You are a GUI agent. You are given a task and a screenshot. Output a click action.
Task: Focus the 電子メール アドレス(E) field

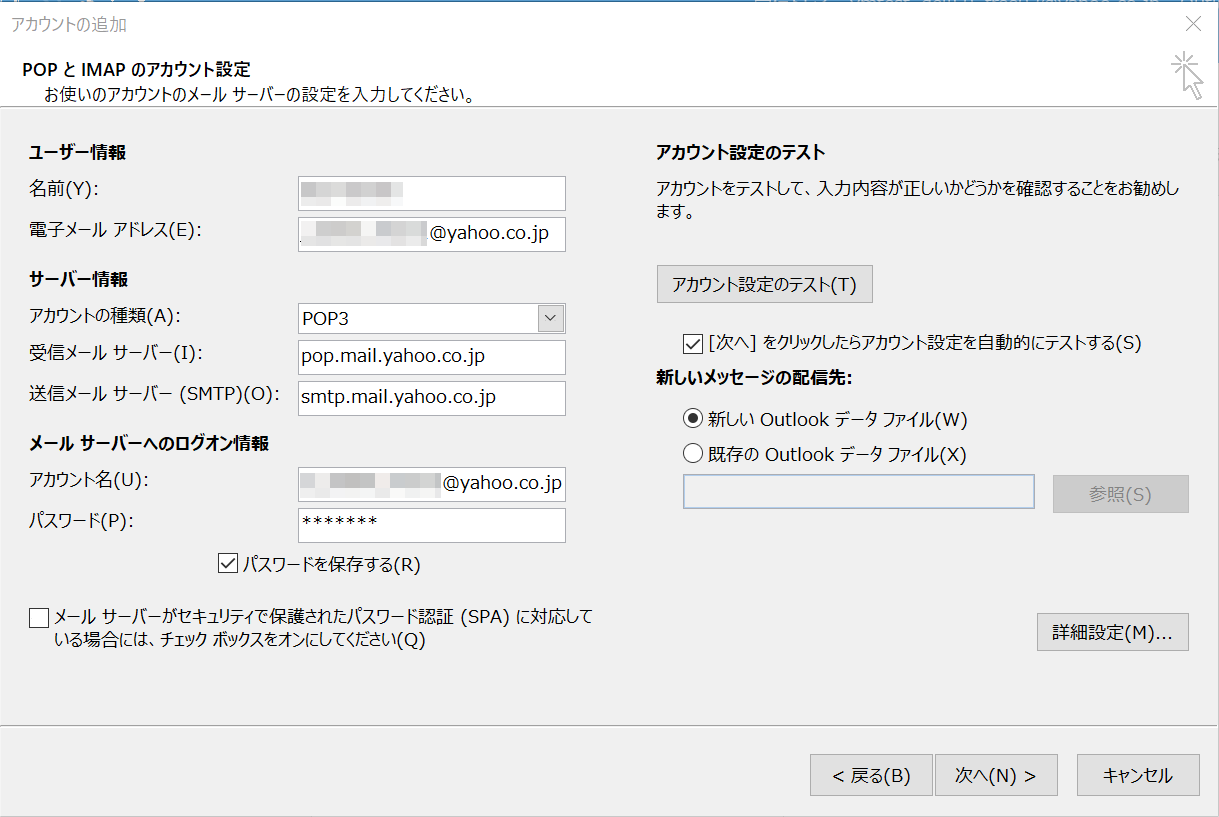tap(432, 234)
